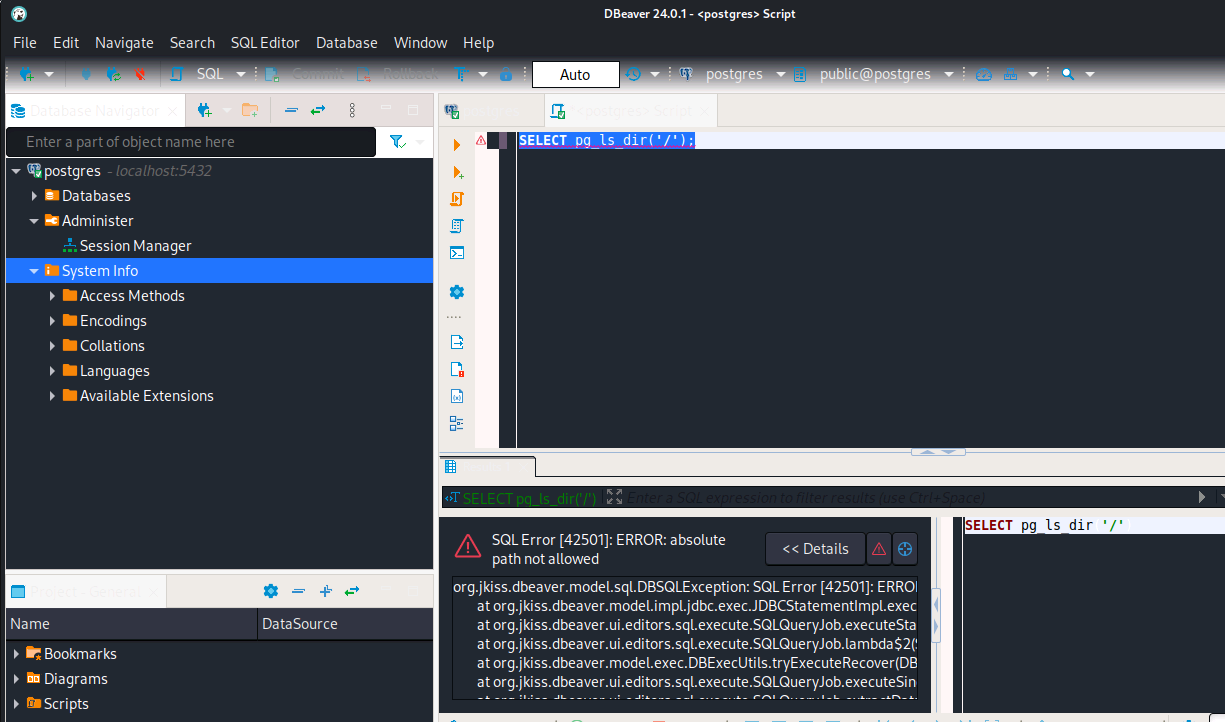Viewport: 1225px width, 722px height.
Task: Execute SQL statement with the orange play arrow
Action: coord(457,145)
